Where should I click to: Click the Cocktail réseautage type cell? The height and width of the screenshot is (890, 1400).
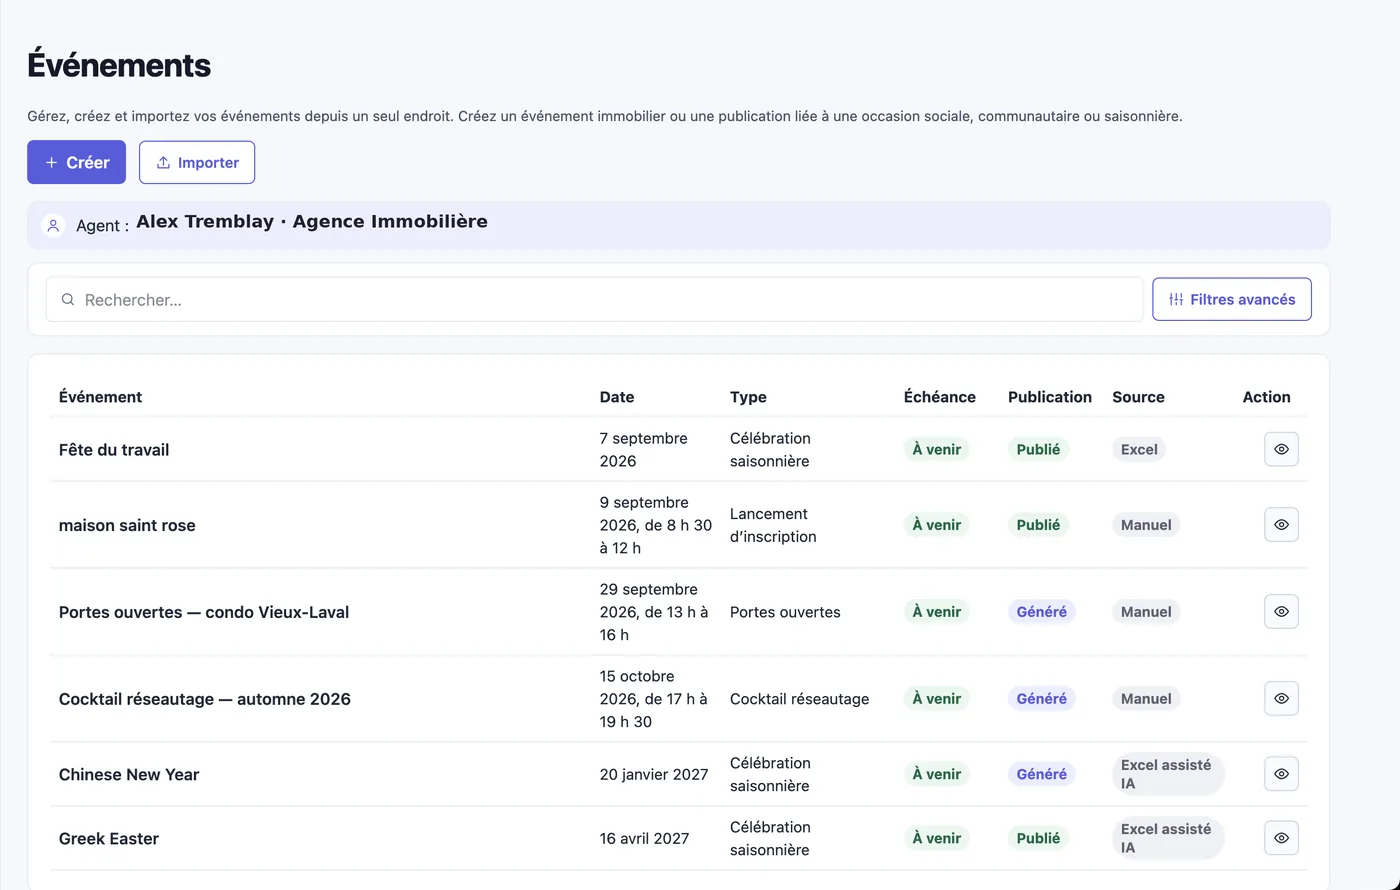pos(799,699)
